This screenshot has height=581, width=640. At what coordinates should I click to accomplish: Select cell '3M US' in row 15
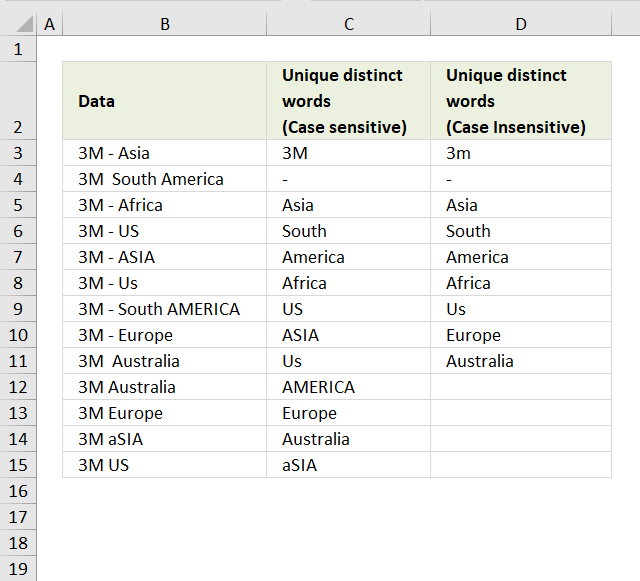164,465
